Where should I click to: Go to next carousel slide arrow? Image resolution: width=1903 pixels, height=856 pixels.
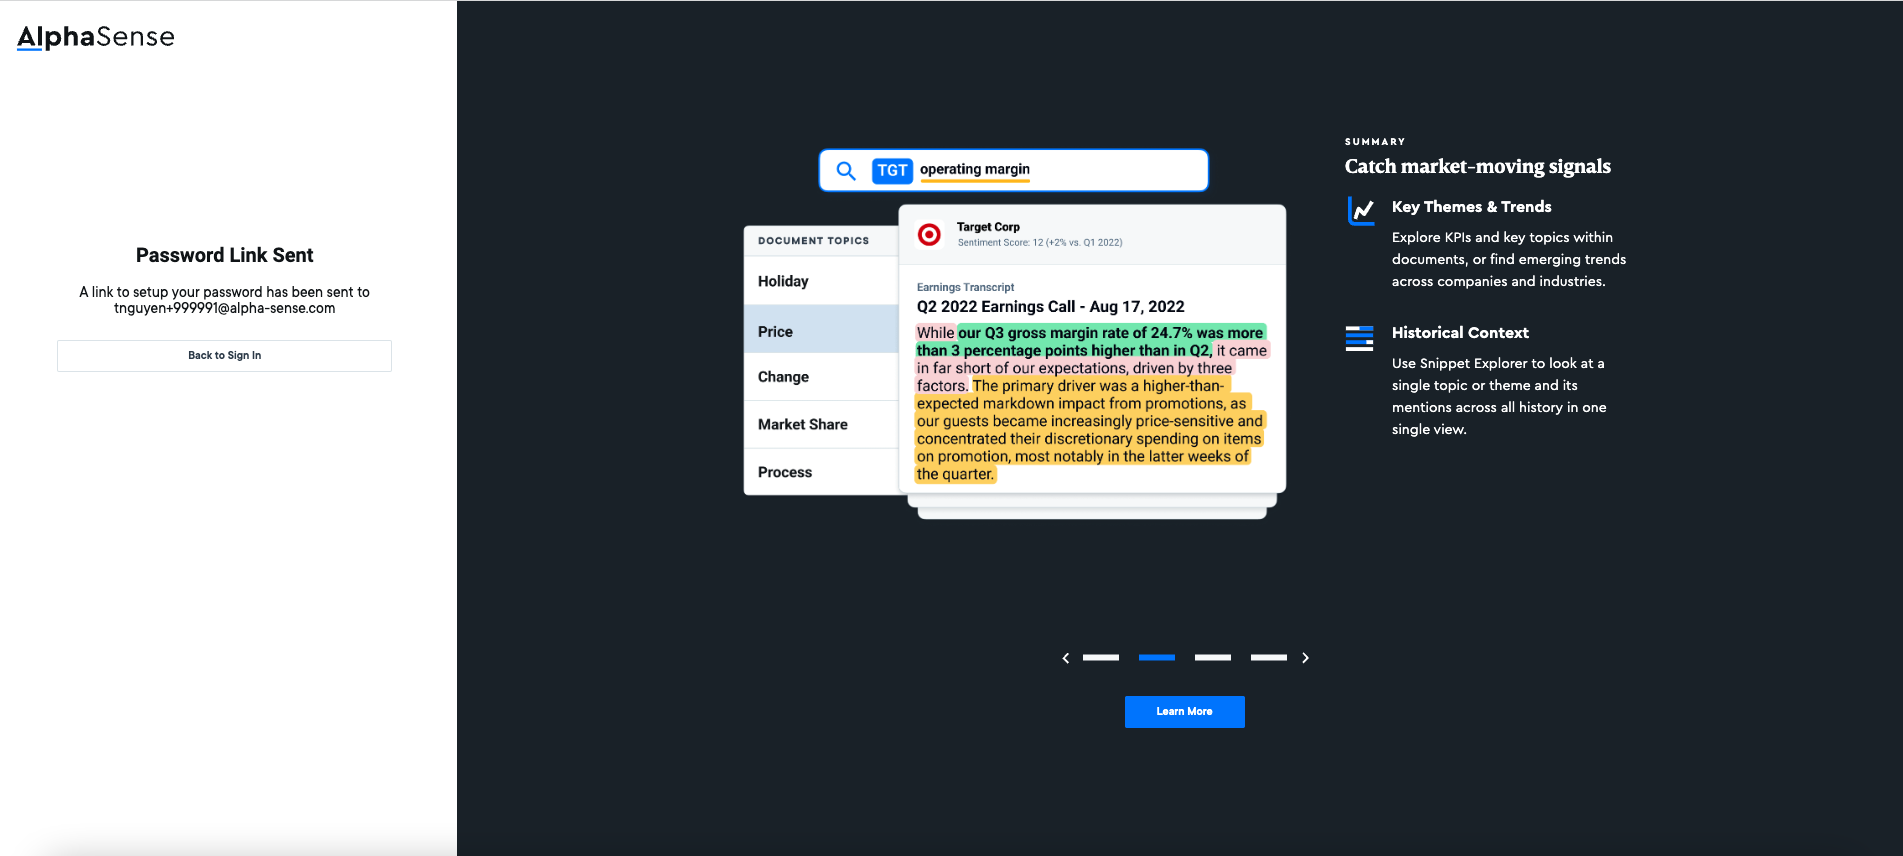click(1305, 658)
